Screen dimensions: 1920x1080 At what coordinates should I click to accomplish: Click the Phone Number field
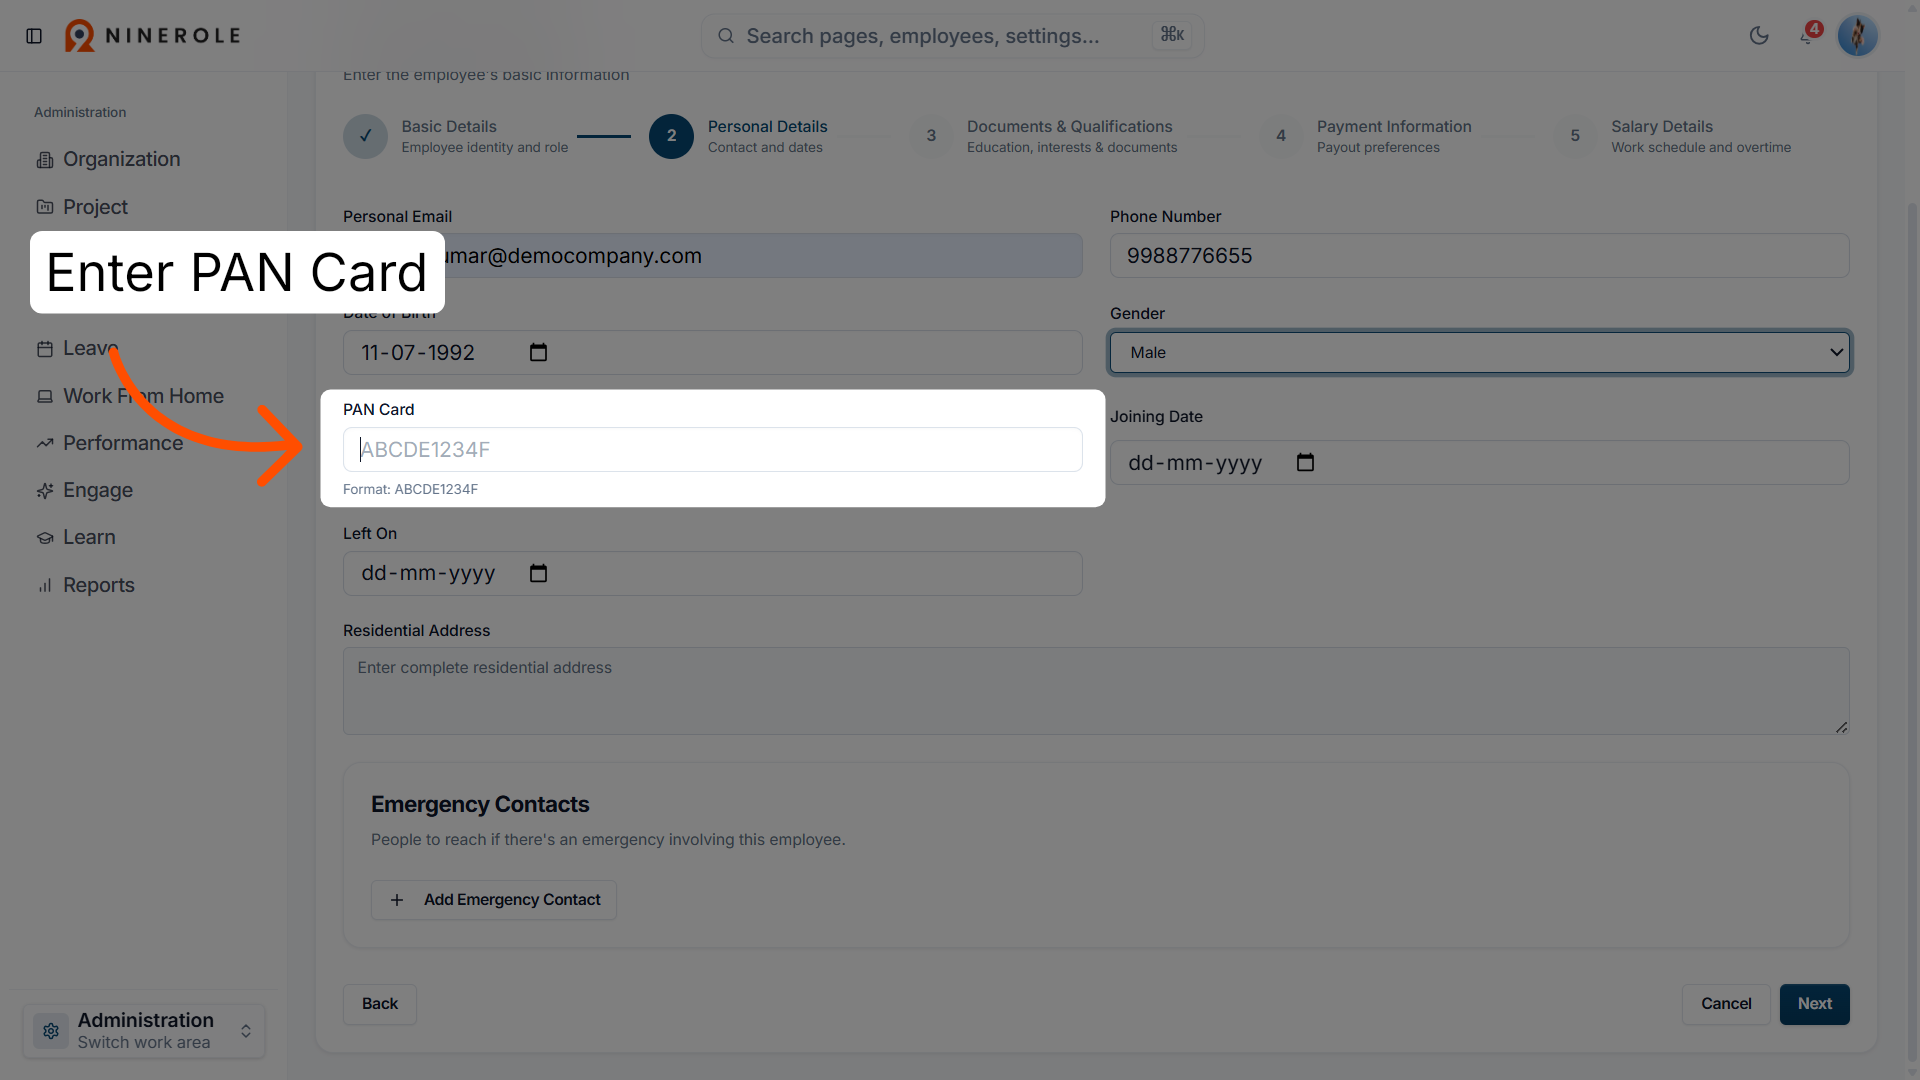point(1480,256)
